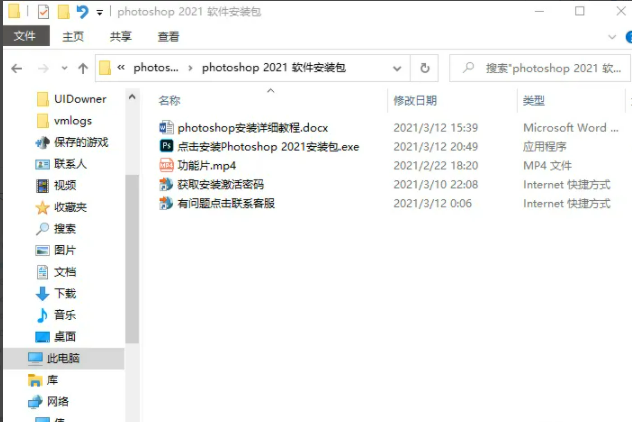Image resolution: width=632 pixels, height=422 pixels.
Task: Open 下载 in the sidebar
Action: point(65,293)
